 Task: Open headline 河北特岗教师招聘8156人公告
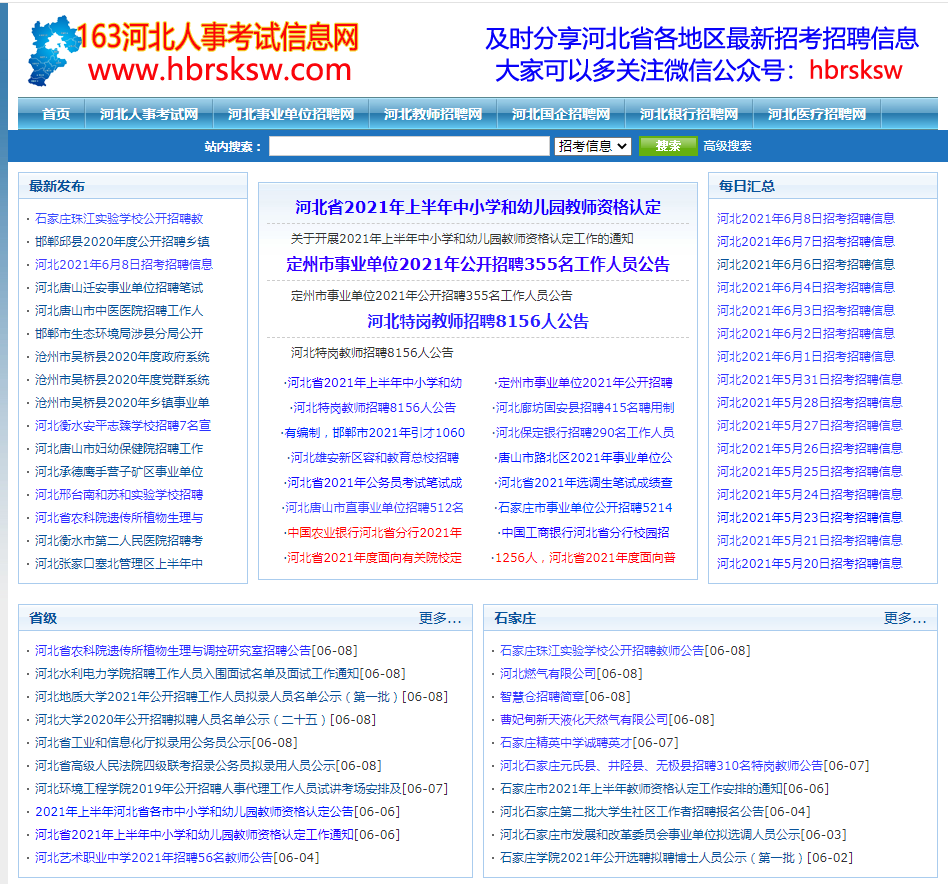point(478,322)
